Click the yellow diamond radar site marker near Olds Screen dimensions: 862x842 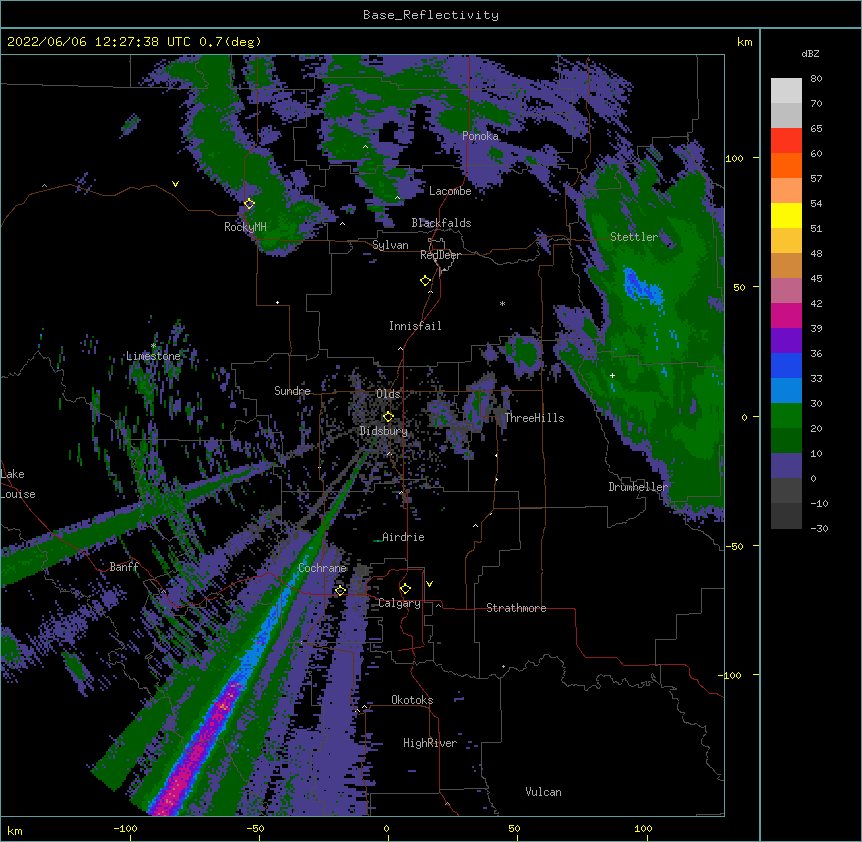click(x=388, y=417)
